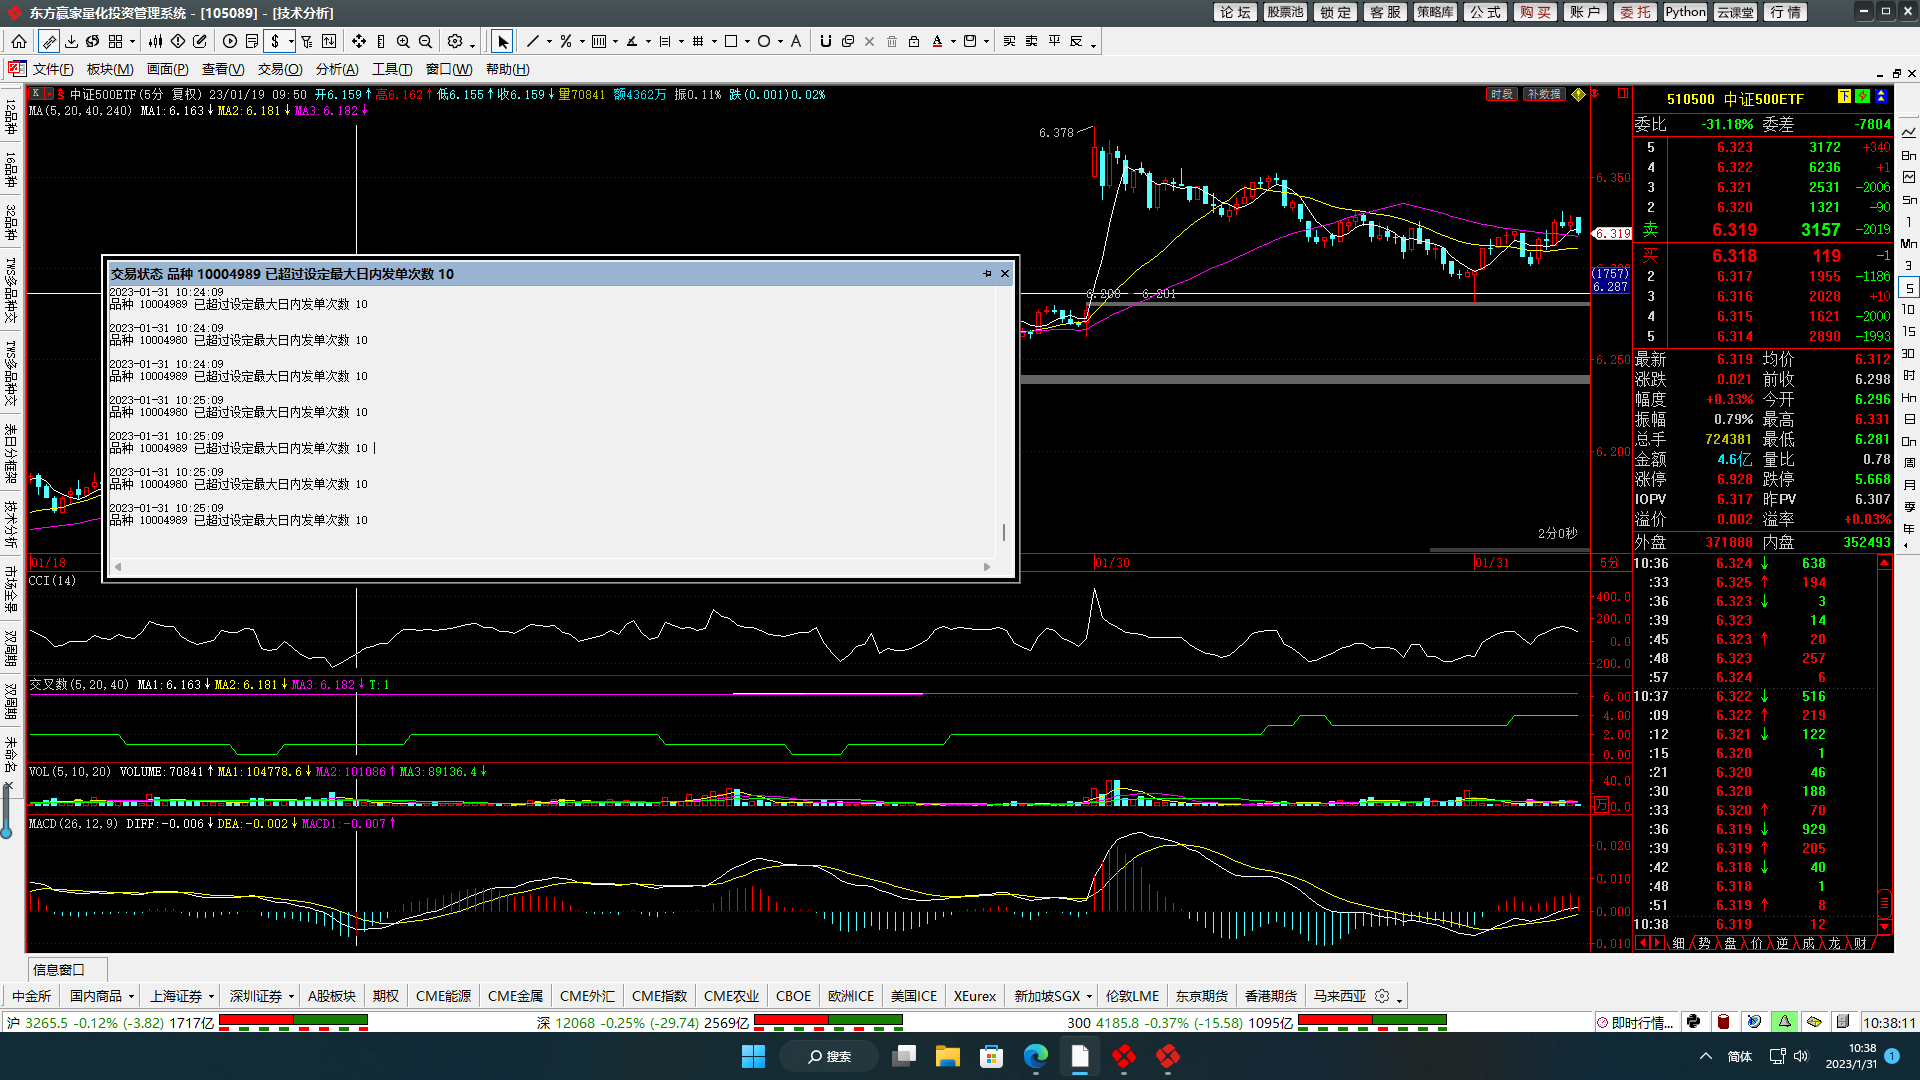Select the 15-minute period in right sidebar
The height and width of the screenshot is (1080, 1920).
tap(1909, 332)
